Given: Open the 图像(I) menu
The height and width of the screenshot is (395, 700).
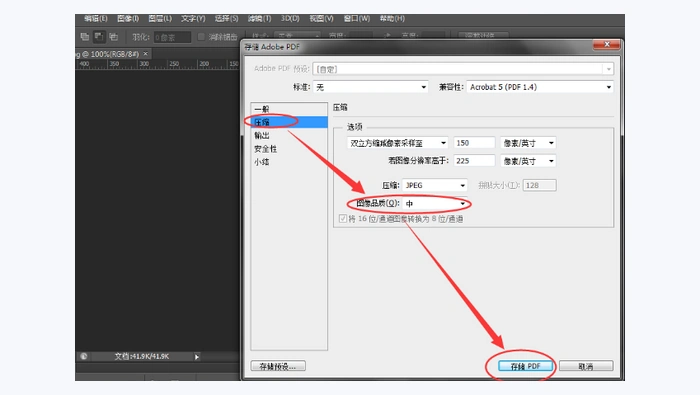Looking at the screenshot, I should [x=128, y=18].
